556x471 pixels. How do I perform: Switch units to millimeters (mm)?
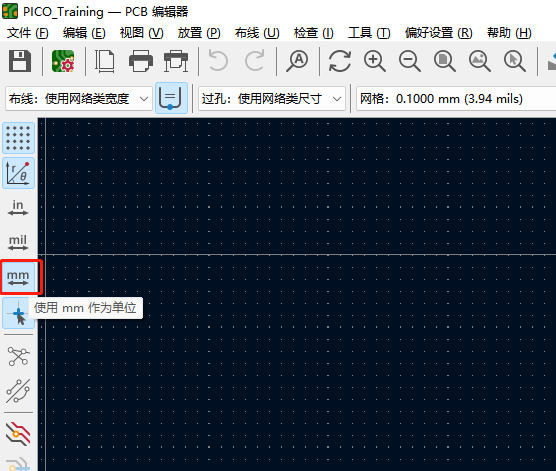(18, 278)
